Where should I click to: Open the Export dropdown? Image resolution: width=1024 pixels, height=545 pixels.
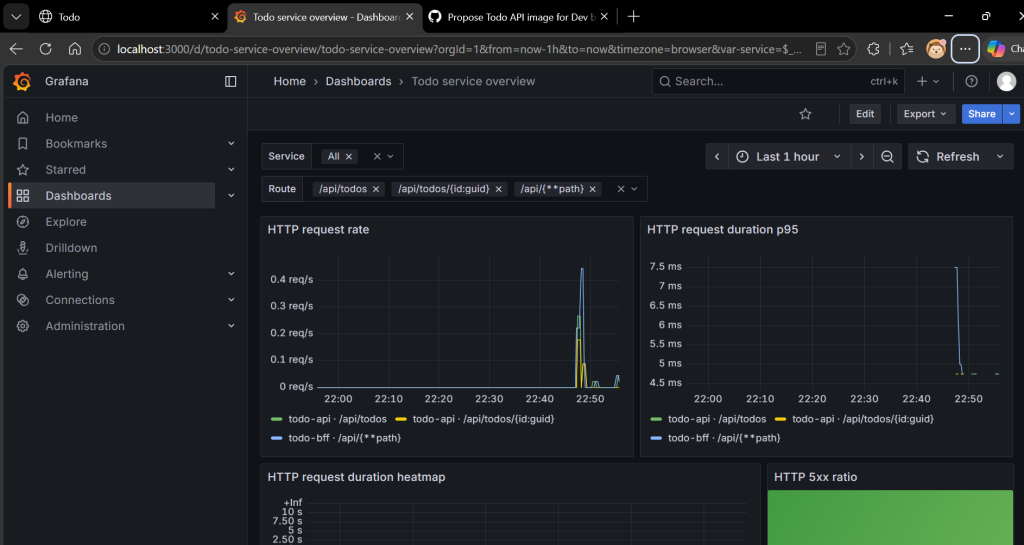(x=925, y=114)
